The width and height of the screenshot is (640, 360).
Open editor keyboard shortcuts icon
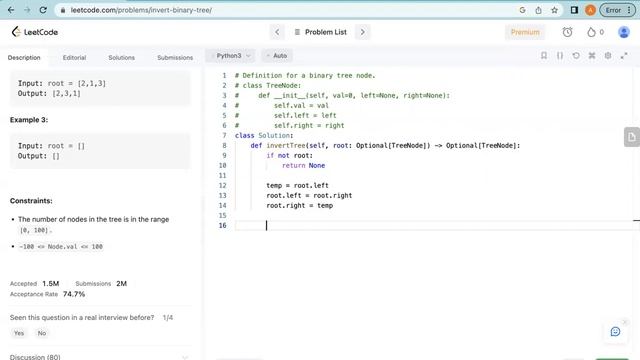[592, 56]
